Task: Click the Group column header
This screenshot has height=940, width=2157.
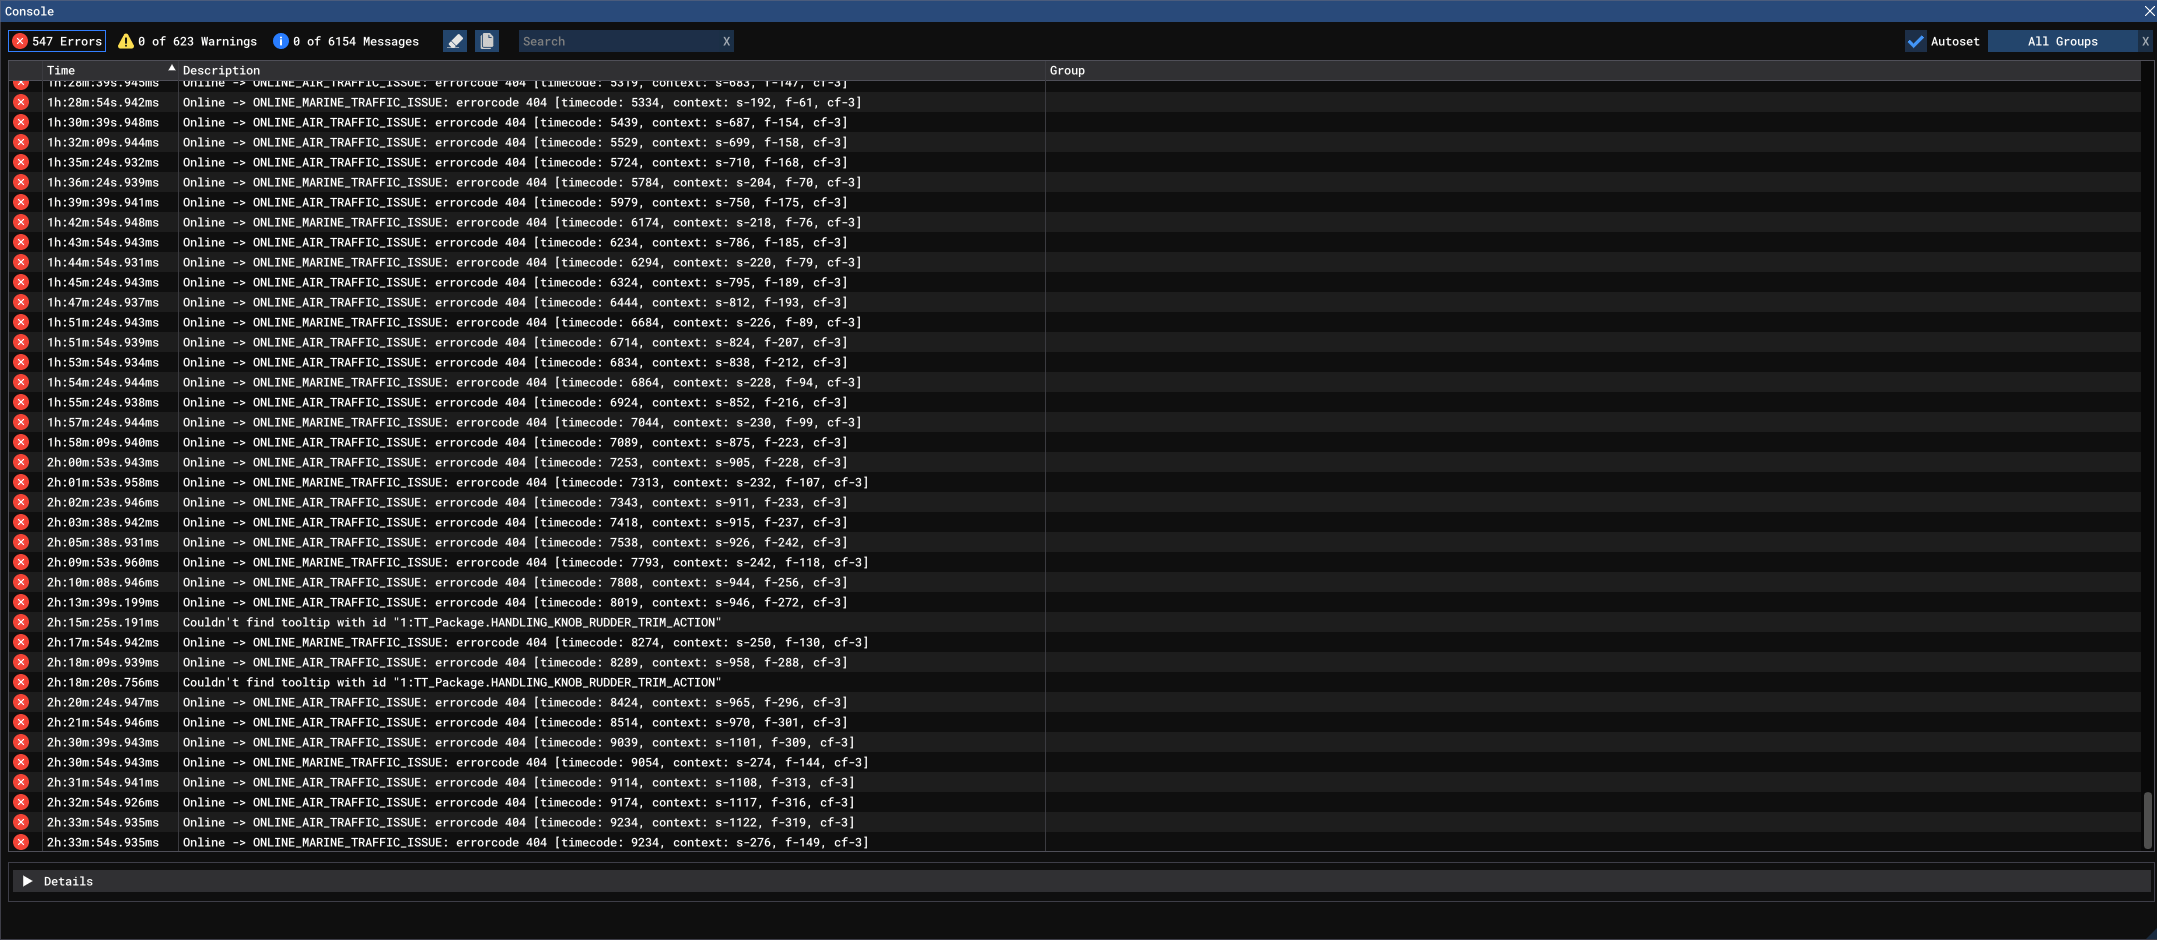Action: [x=1066, y=70]
